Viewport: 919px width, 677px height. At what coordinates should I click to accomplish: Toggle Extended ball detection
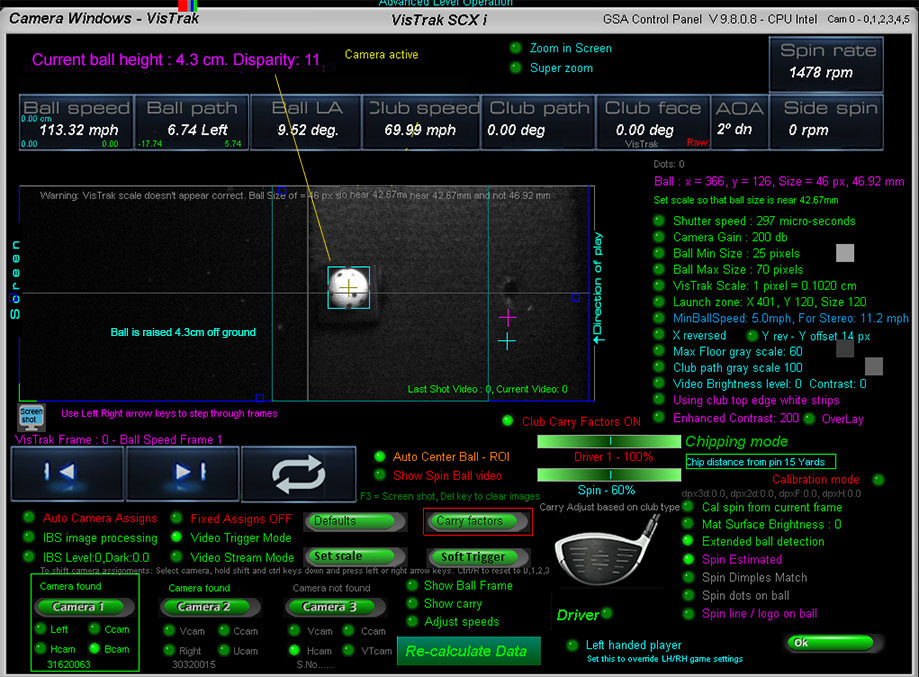(x=688, y=541)
